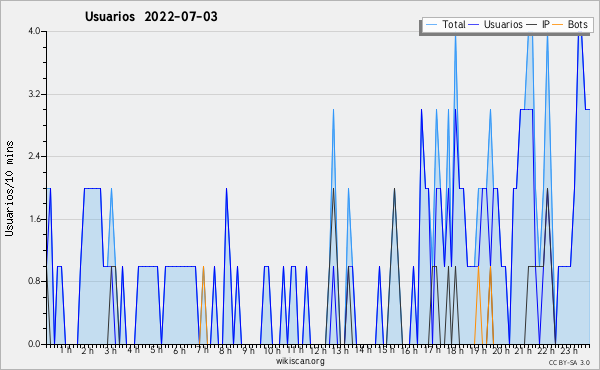Screen dimensions: 600x370
Task: Click the '10 h' x-axis label
Action: tap(272, 351)
